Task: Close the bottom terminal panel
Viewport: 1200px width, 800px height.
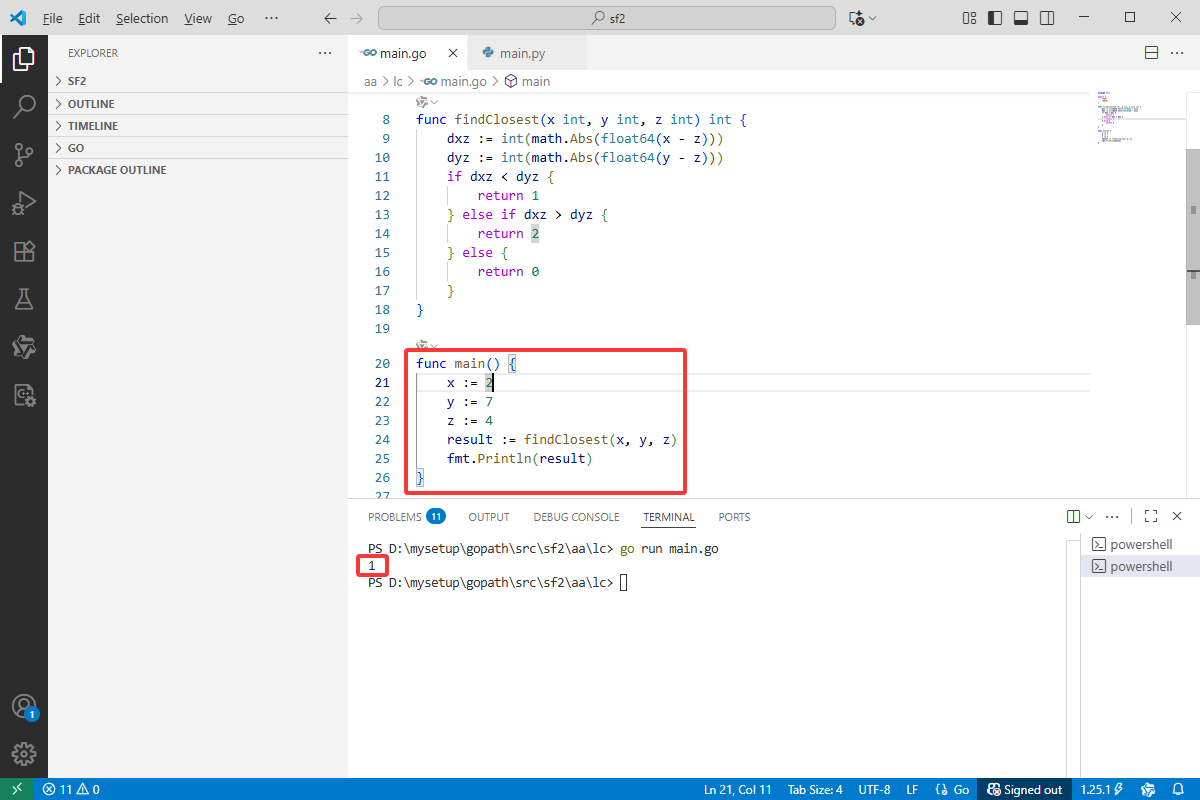Action: (1177, 517)
